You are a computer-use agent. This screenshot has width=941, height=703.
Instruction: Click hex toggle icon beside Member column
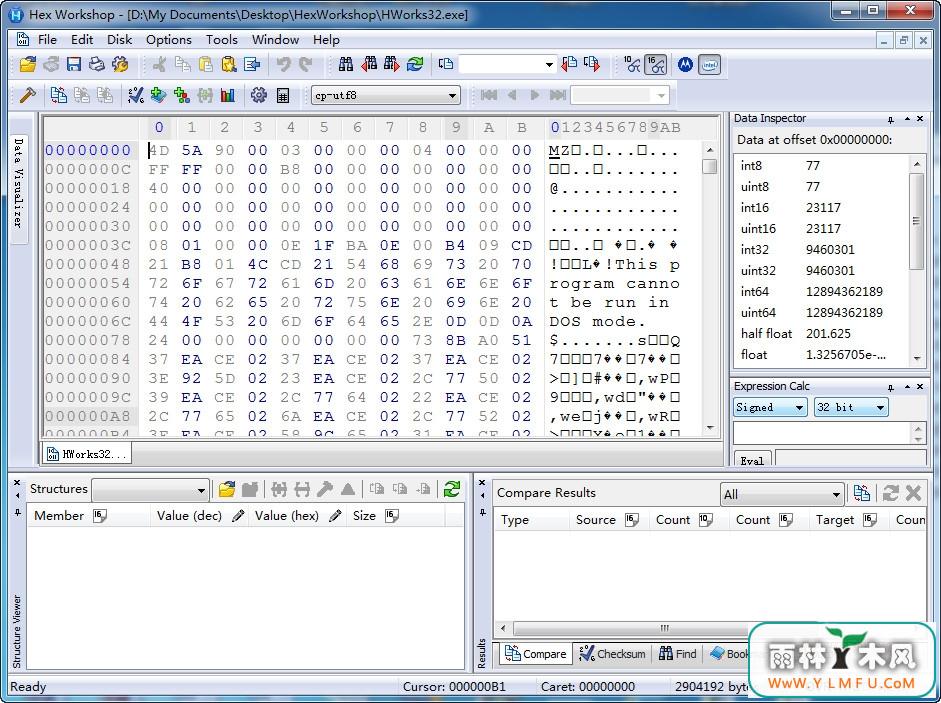(x=100, y=516)
